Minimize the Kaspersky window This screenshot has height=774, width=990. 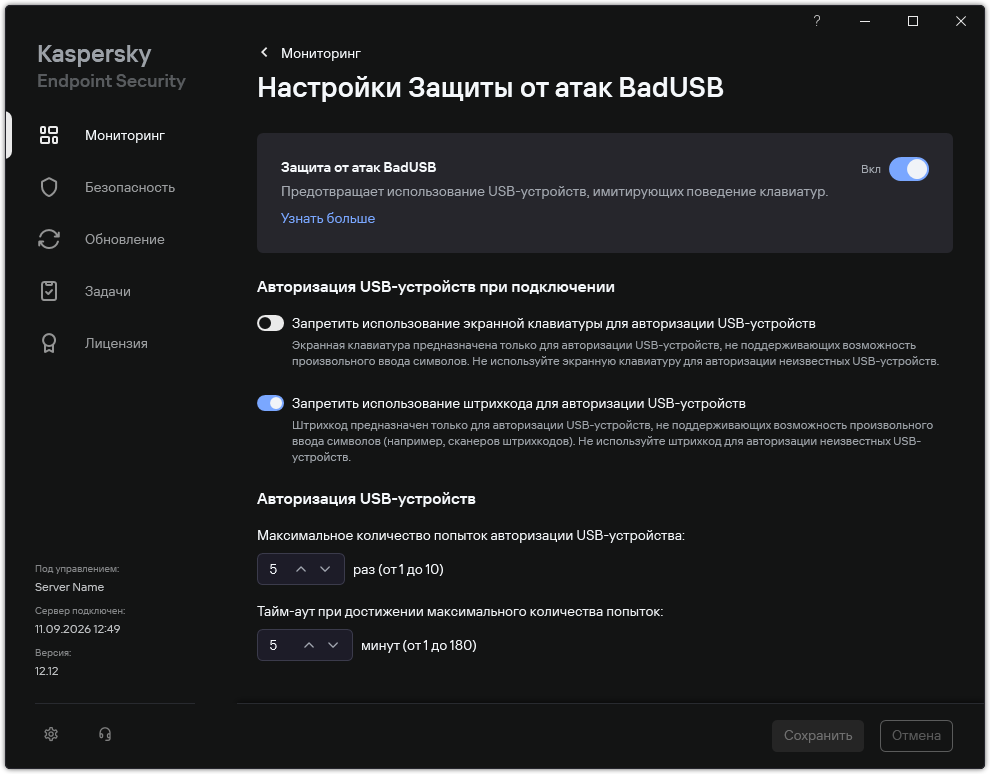pos(865,21)
